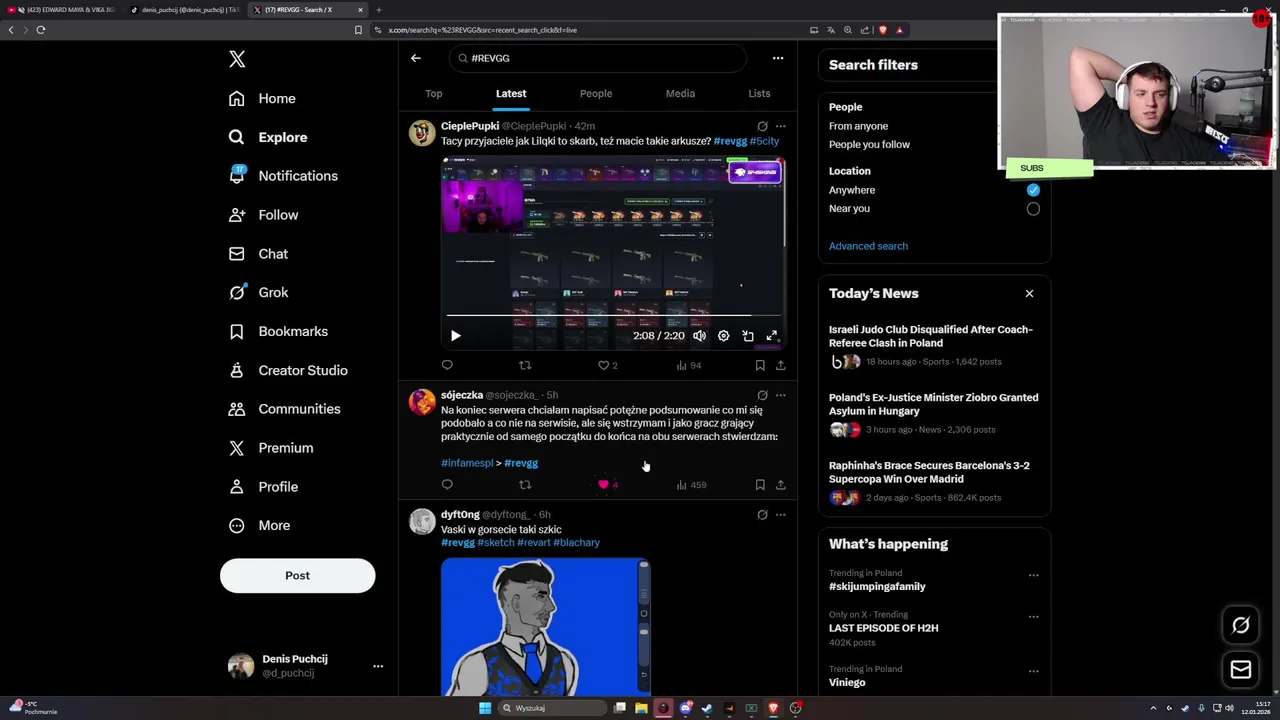The width and height of the screenshot is (1280, 720).
Task: Reply to the sójeczka post
Action: (447, 485)
